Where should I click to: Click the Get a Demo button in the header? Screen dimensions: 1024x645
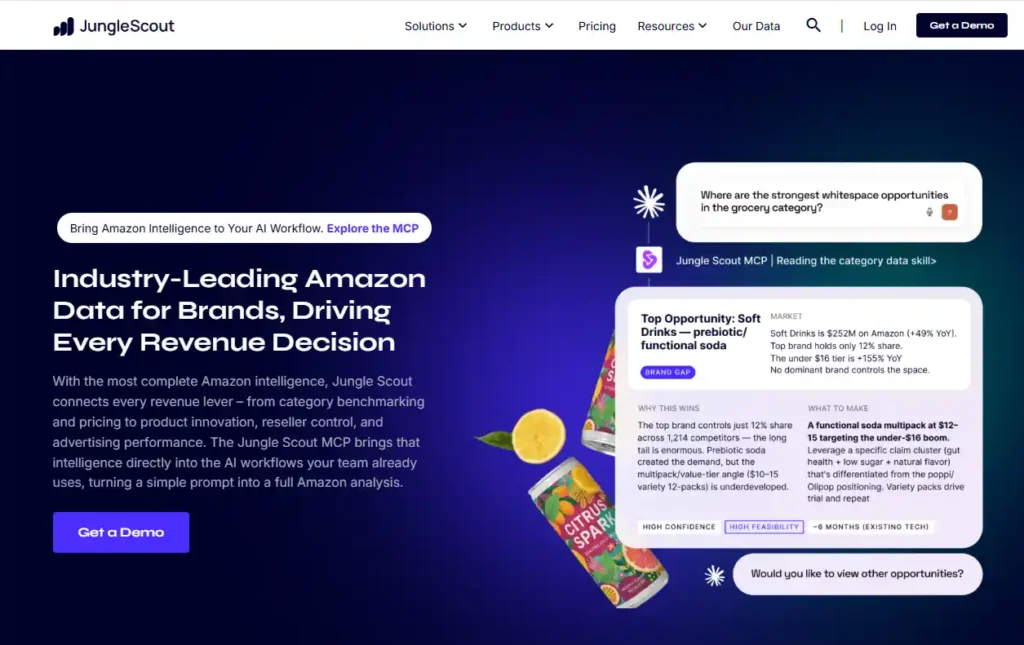tap(961, 25)
